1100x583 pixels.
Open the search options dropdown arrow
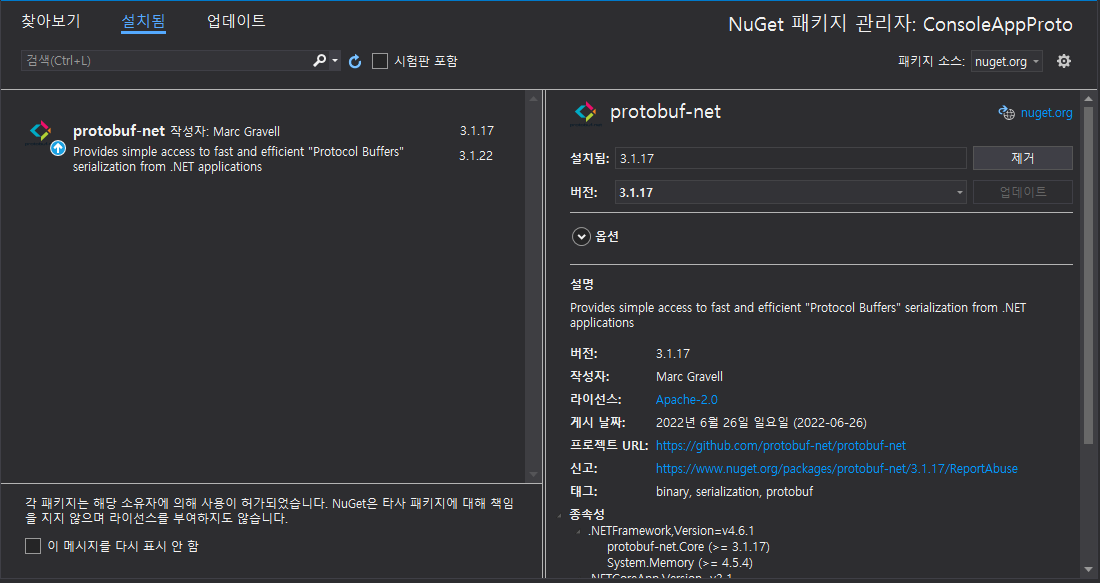pyautogui.click(x=335, y=60)
